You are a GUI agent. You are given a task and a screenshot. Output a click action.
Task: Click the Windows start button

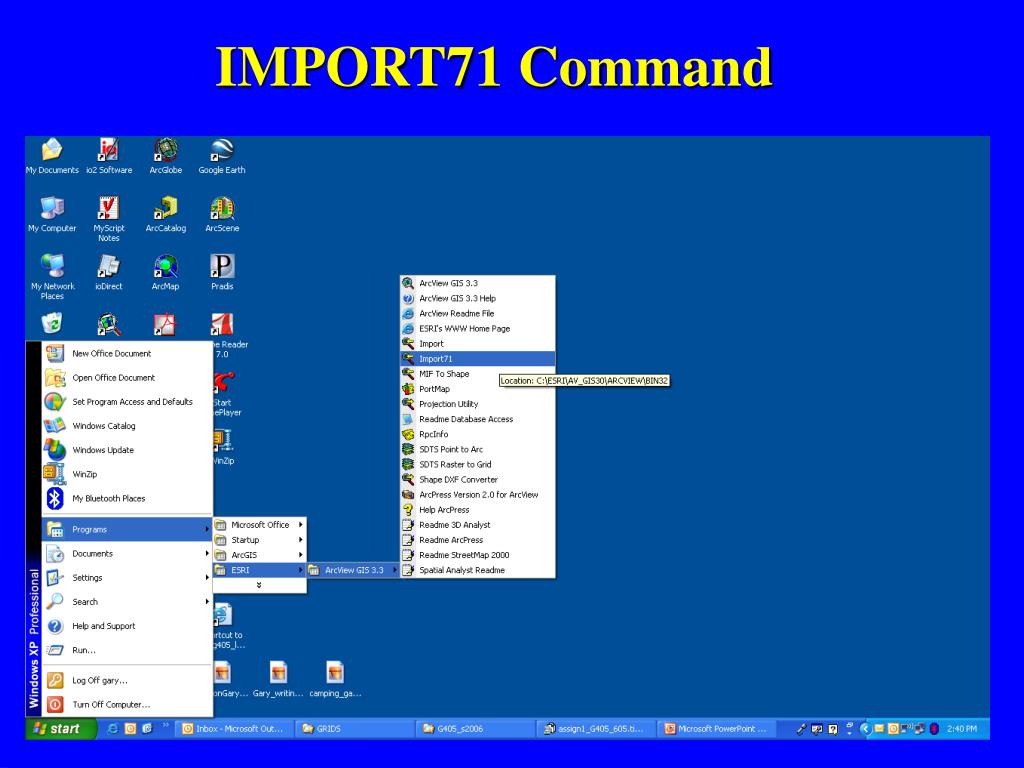click(61, 729)
